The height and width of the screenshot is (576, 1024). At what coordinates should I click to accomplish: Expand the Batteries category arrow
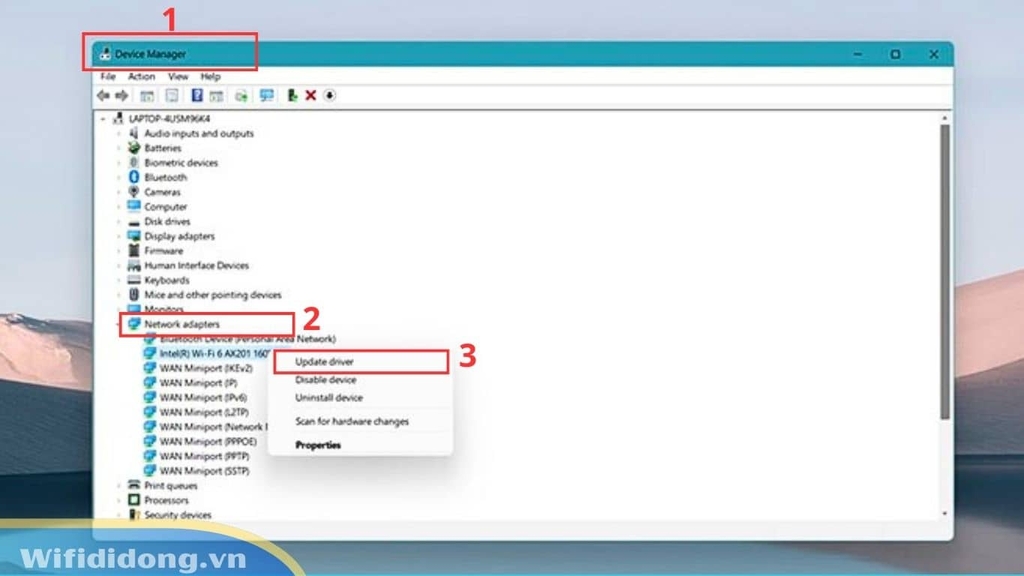click(119, 148)
